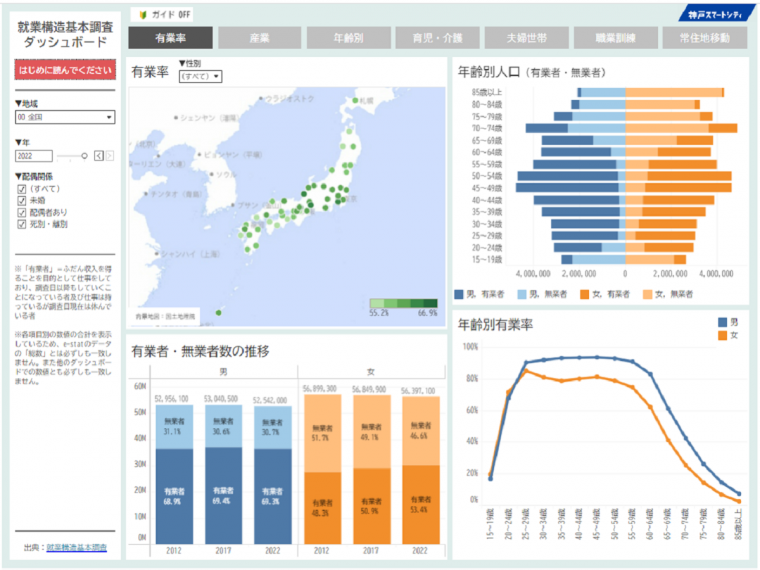The height and width of the screenshot is (570, 760).
Task: Uncheck the (すべて) 配偶関係 checkbox
Action: [22, 188]
